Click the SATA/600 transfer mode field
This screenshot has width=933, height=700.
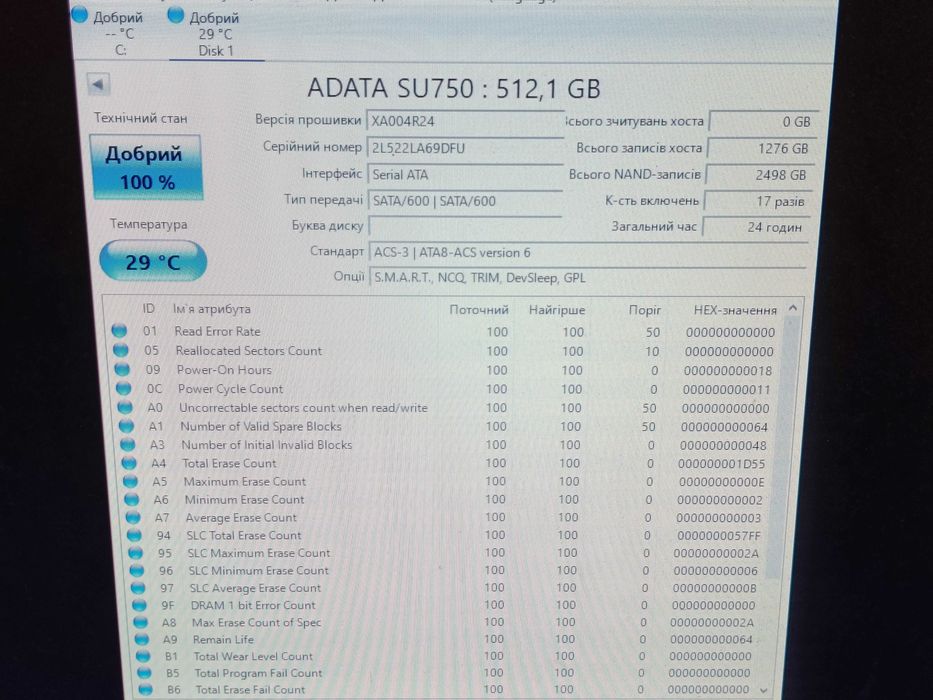click(465, 201)
